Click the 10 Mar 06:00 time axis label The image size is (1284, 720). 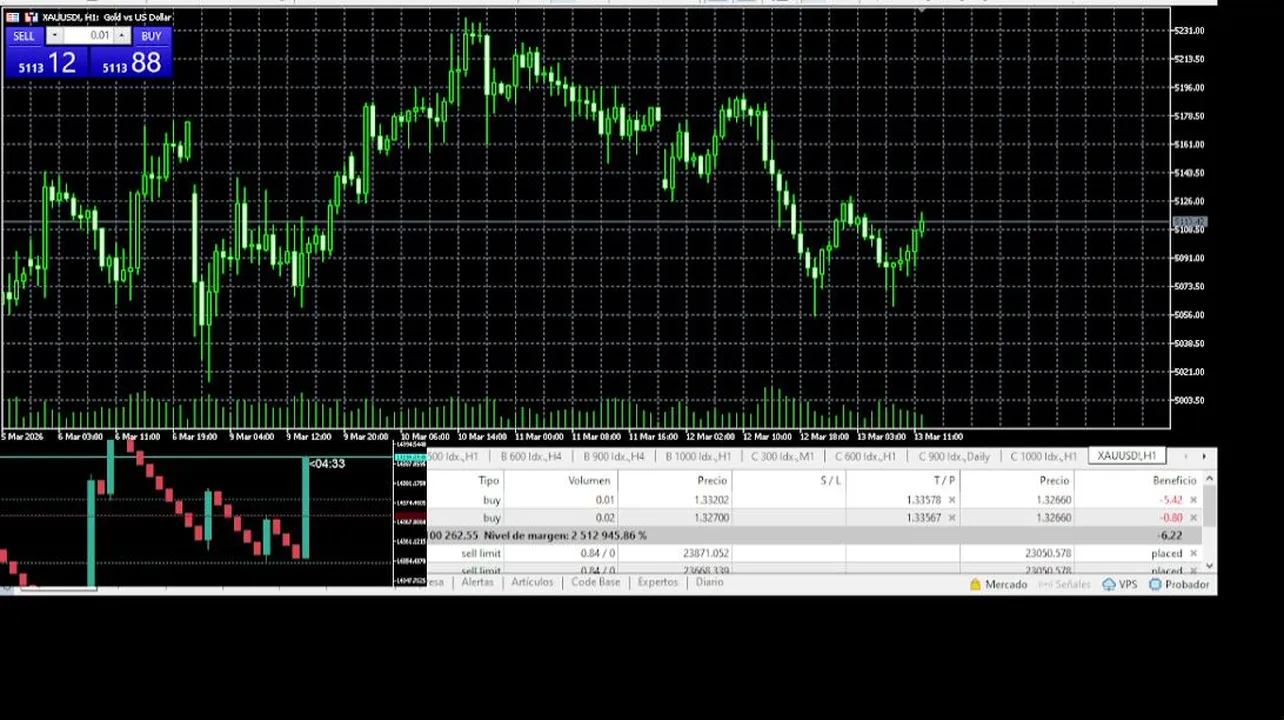point(425,437)
